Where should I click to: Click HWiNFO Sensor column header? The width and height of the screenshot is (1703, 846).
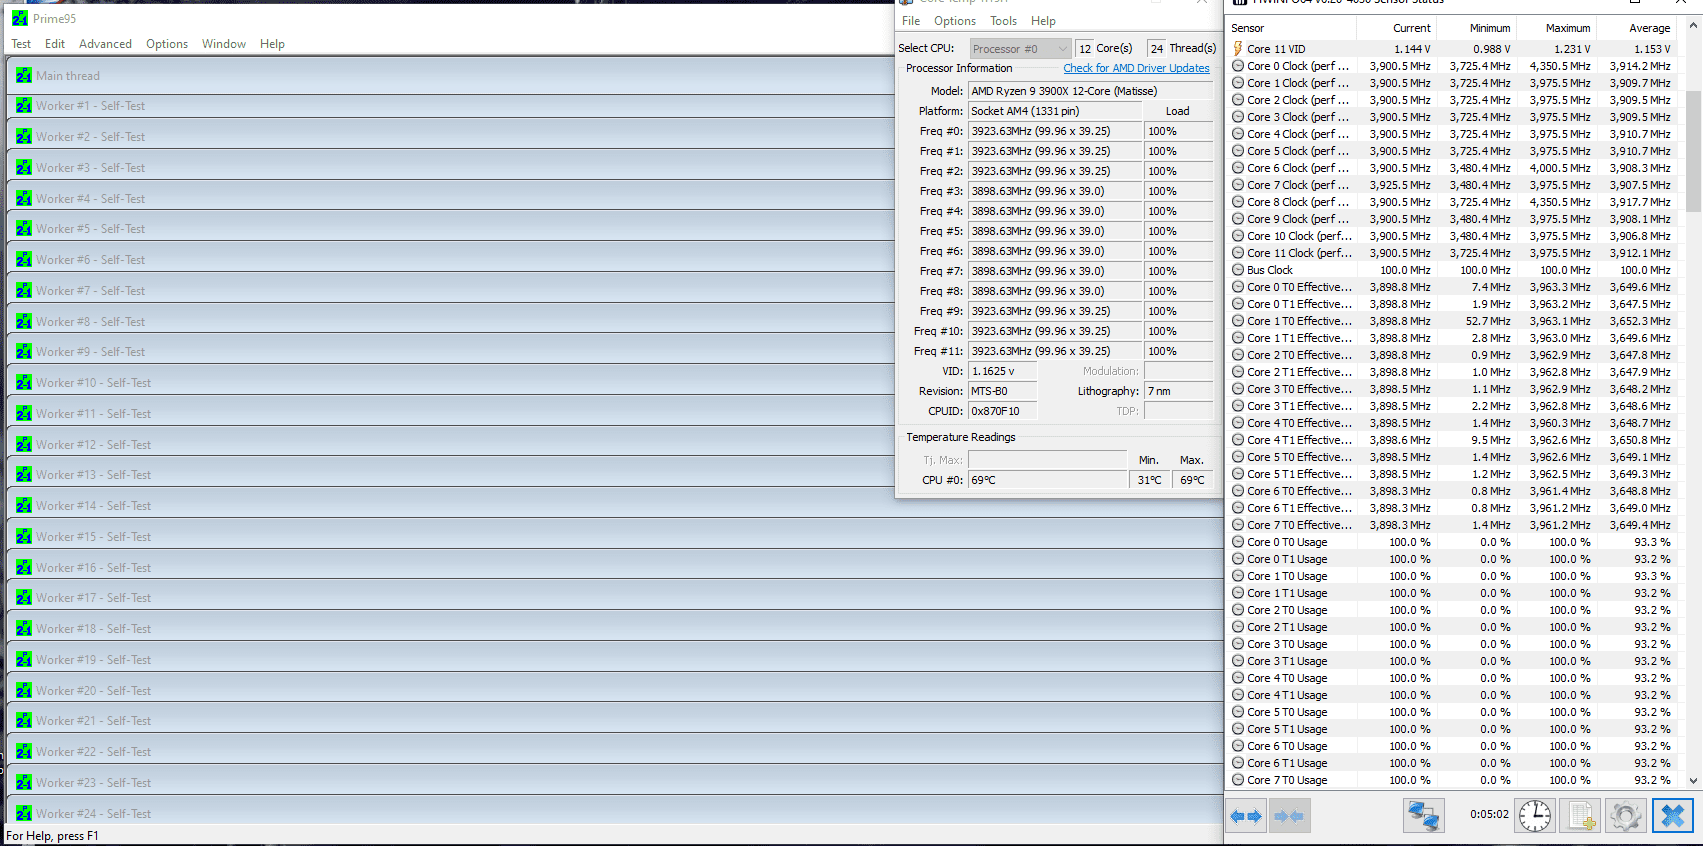coord(1291,28)
